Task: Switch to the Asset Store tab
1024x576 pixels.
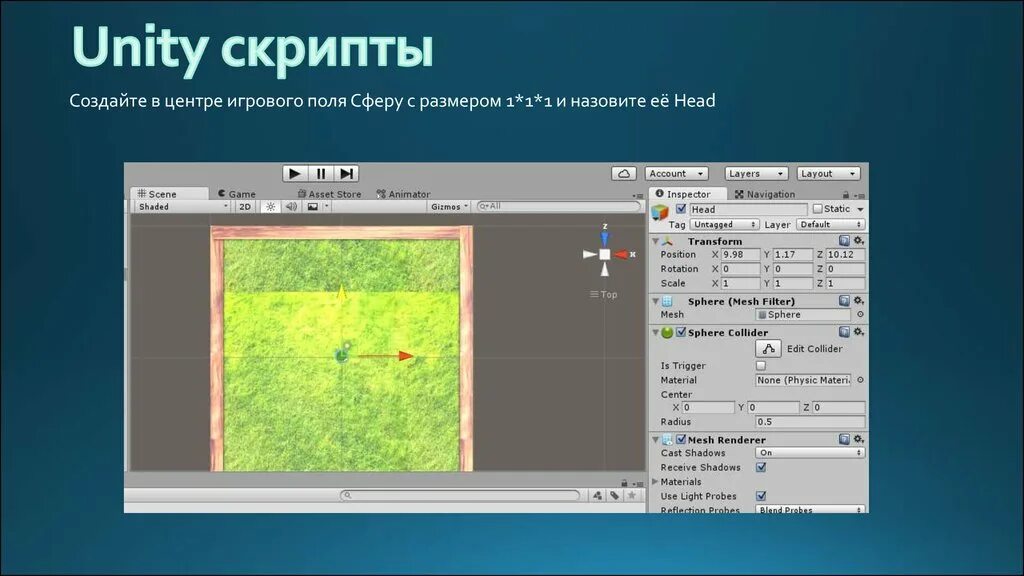Action: pyautogui.click(x=329, y=194)
